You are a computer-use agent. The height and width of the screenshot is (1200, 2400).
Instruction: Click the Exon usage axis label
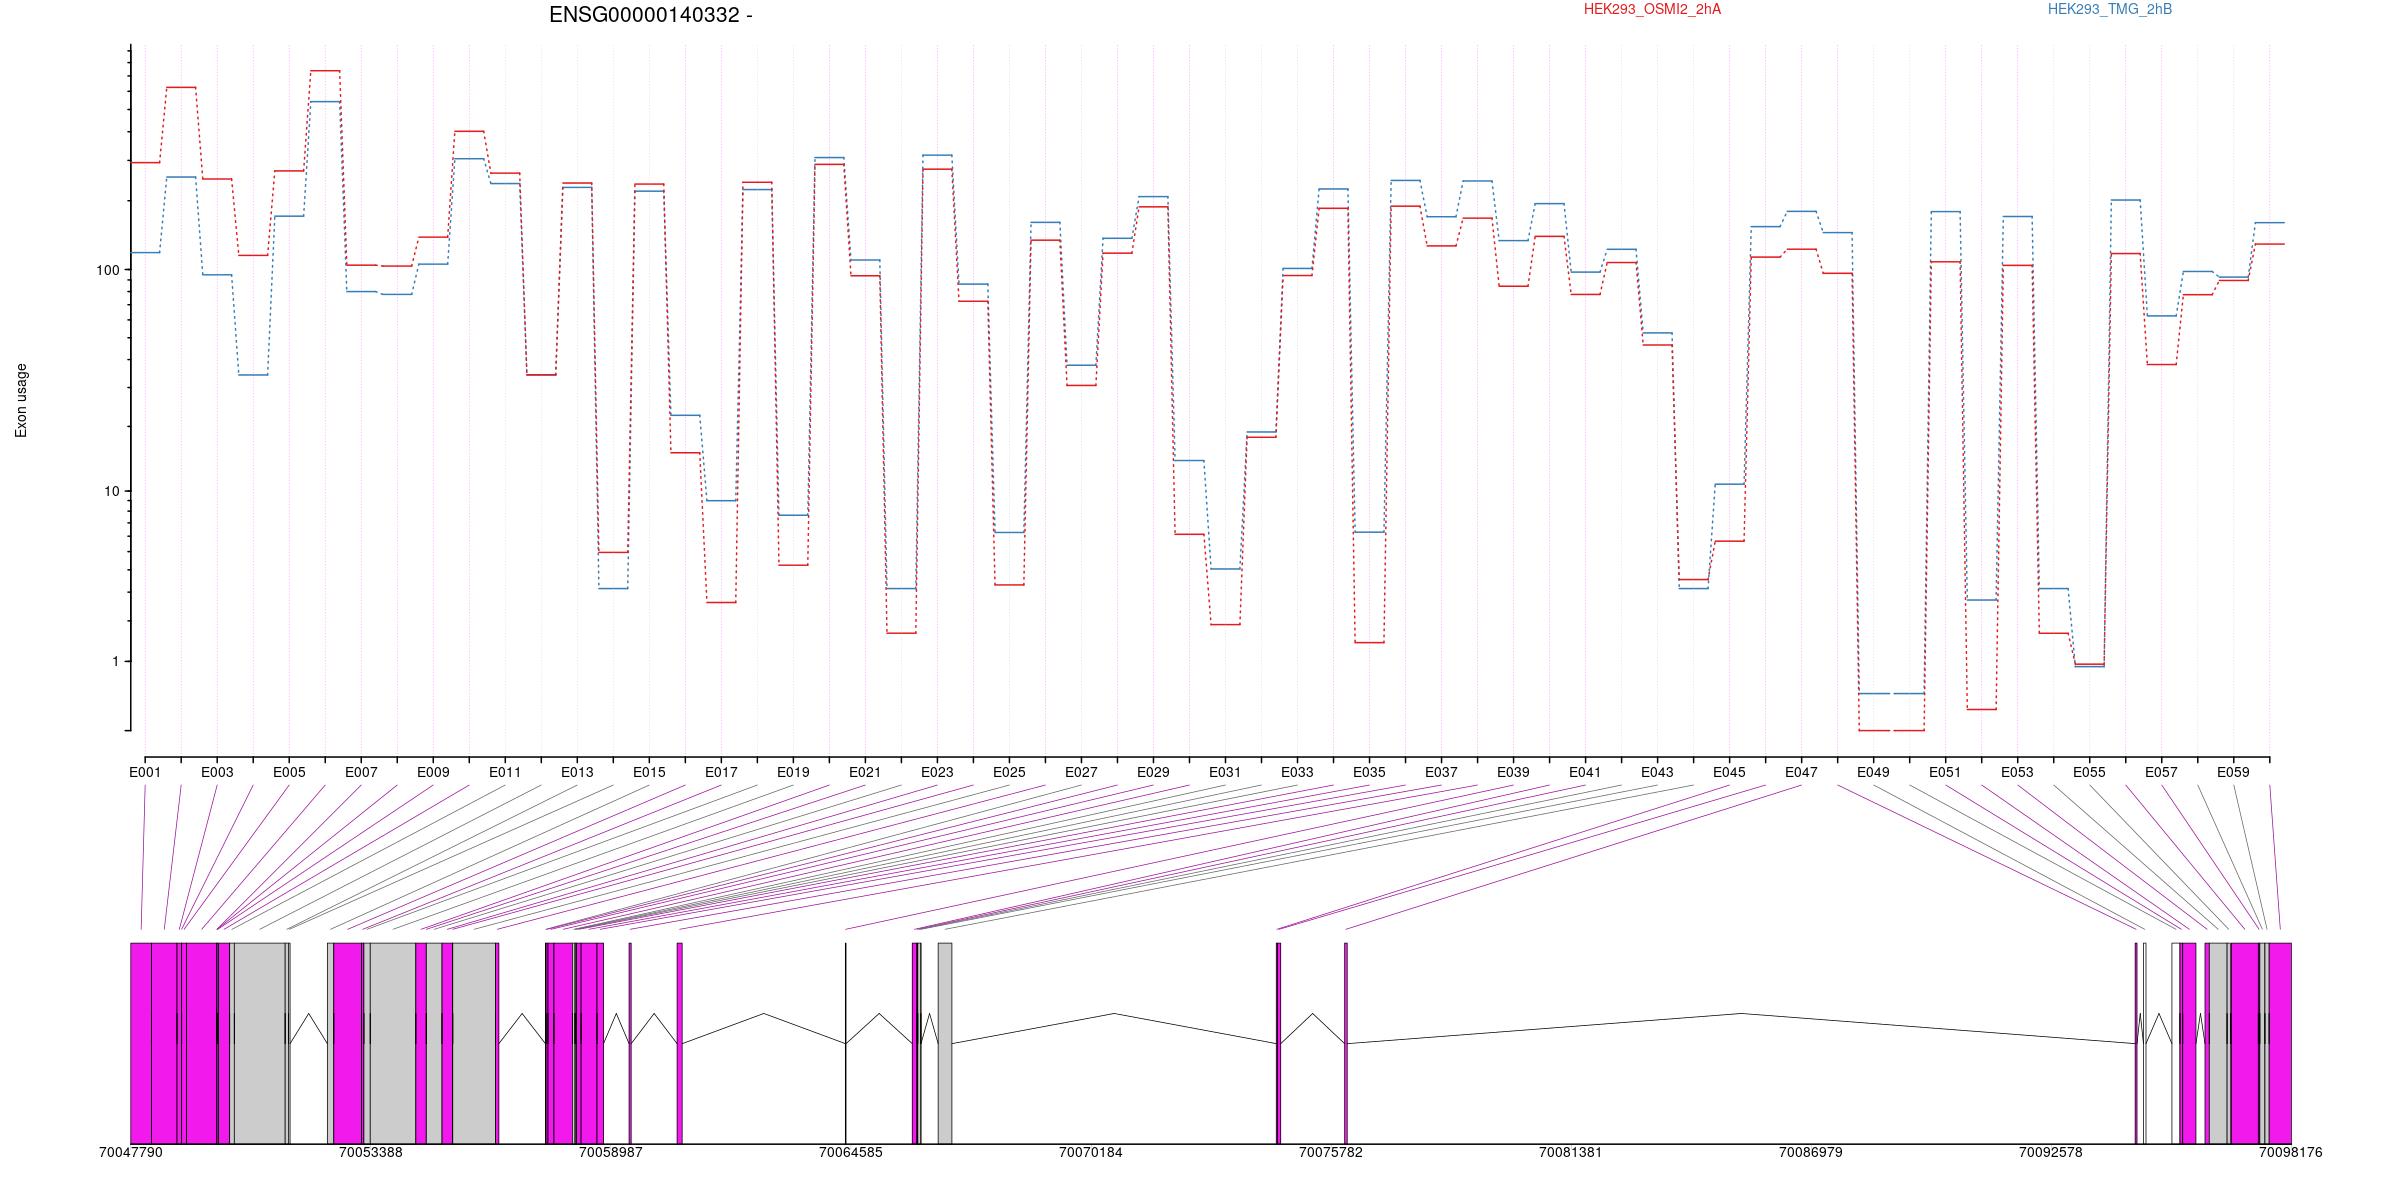[x=21, y=400]
